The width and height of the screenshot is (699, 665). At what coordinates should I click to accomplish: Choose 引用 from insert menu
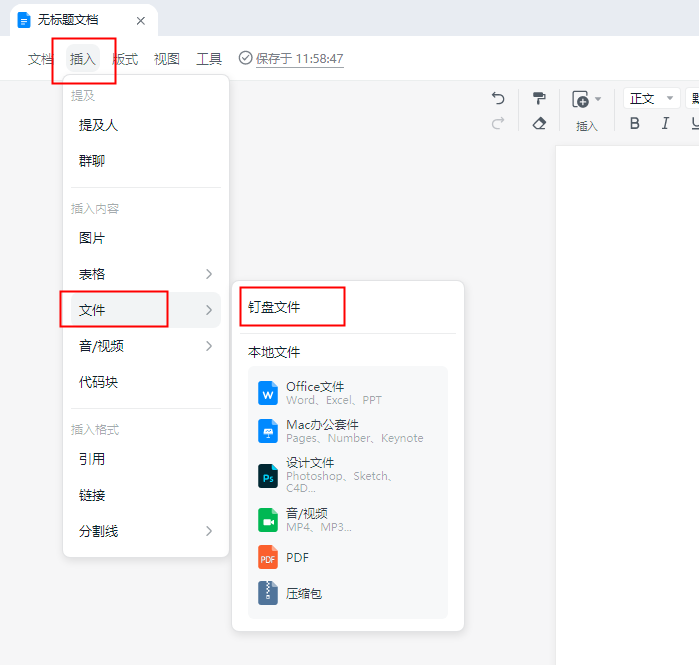(x=146, y=459)
